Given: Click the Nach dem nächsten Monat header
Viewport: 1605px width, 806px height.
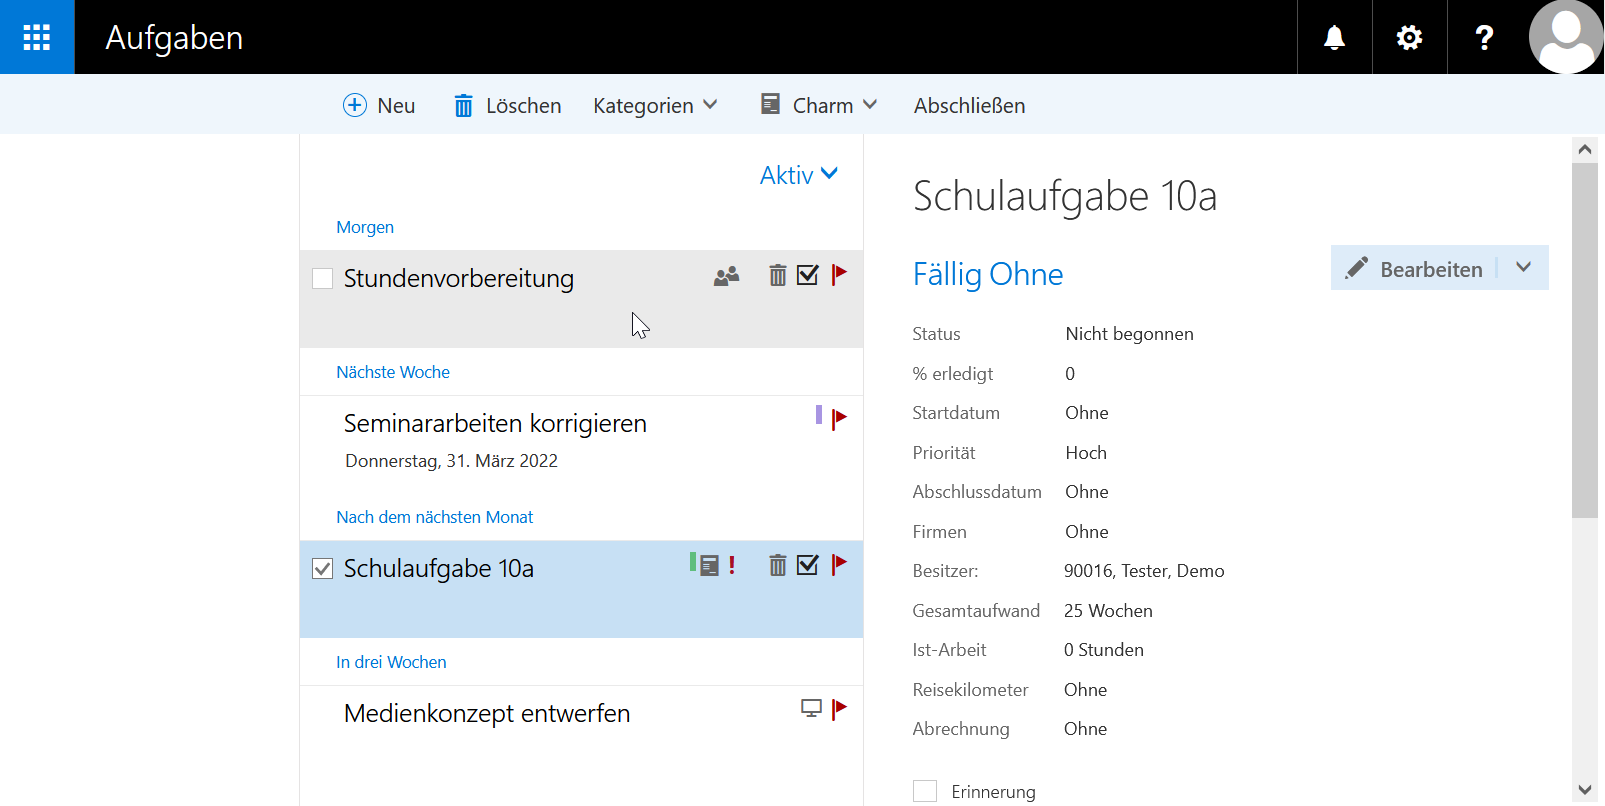Looking at the screenshot, I should click(x=435, y=517).
